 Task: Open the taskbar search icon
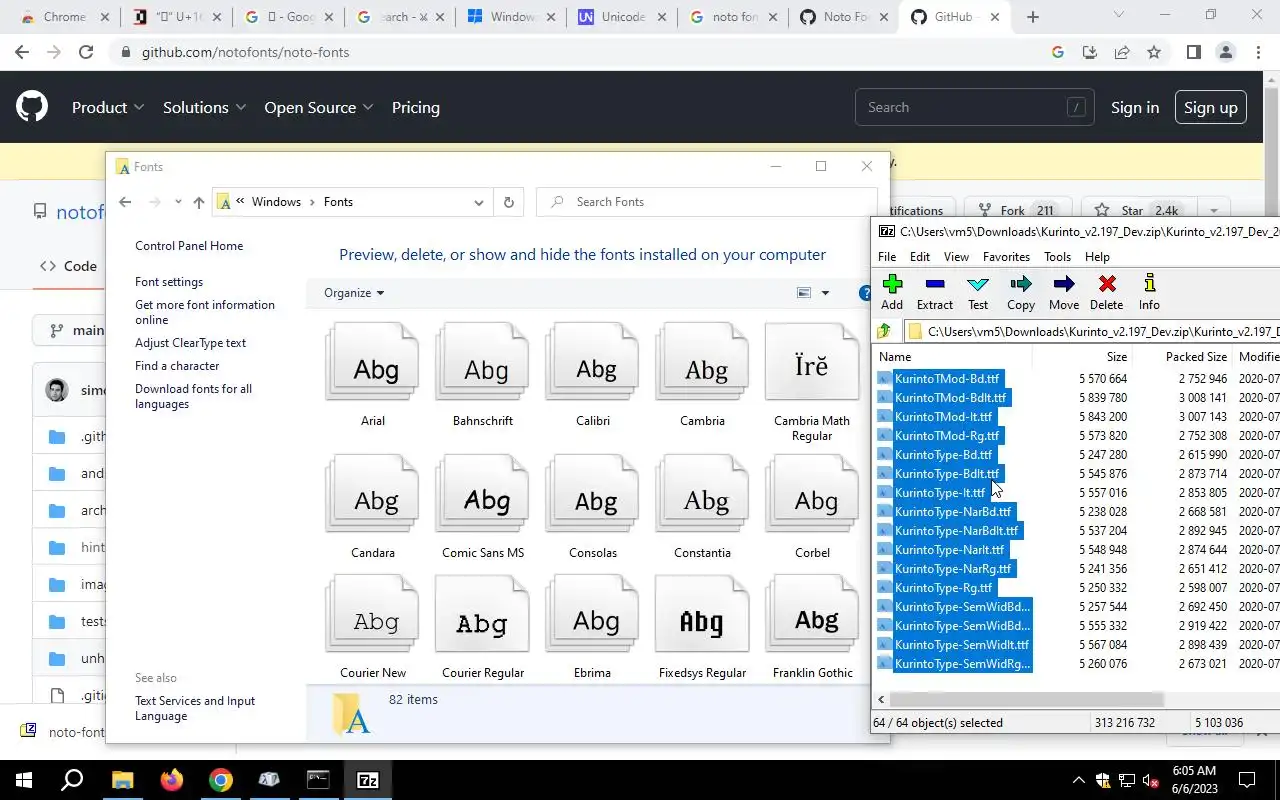(x=72, y=780)
